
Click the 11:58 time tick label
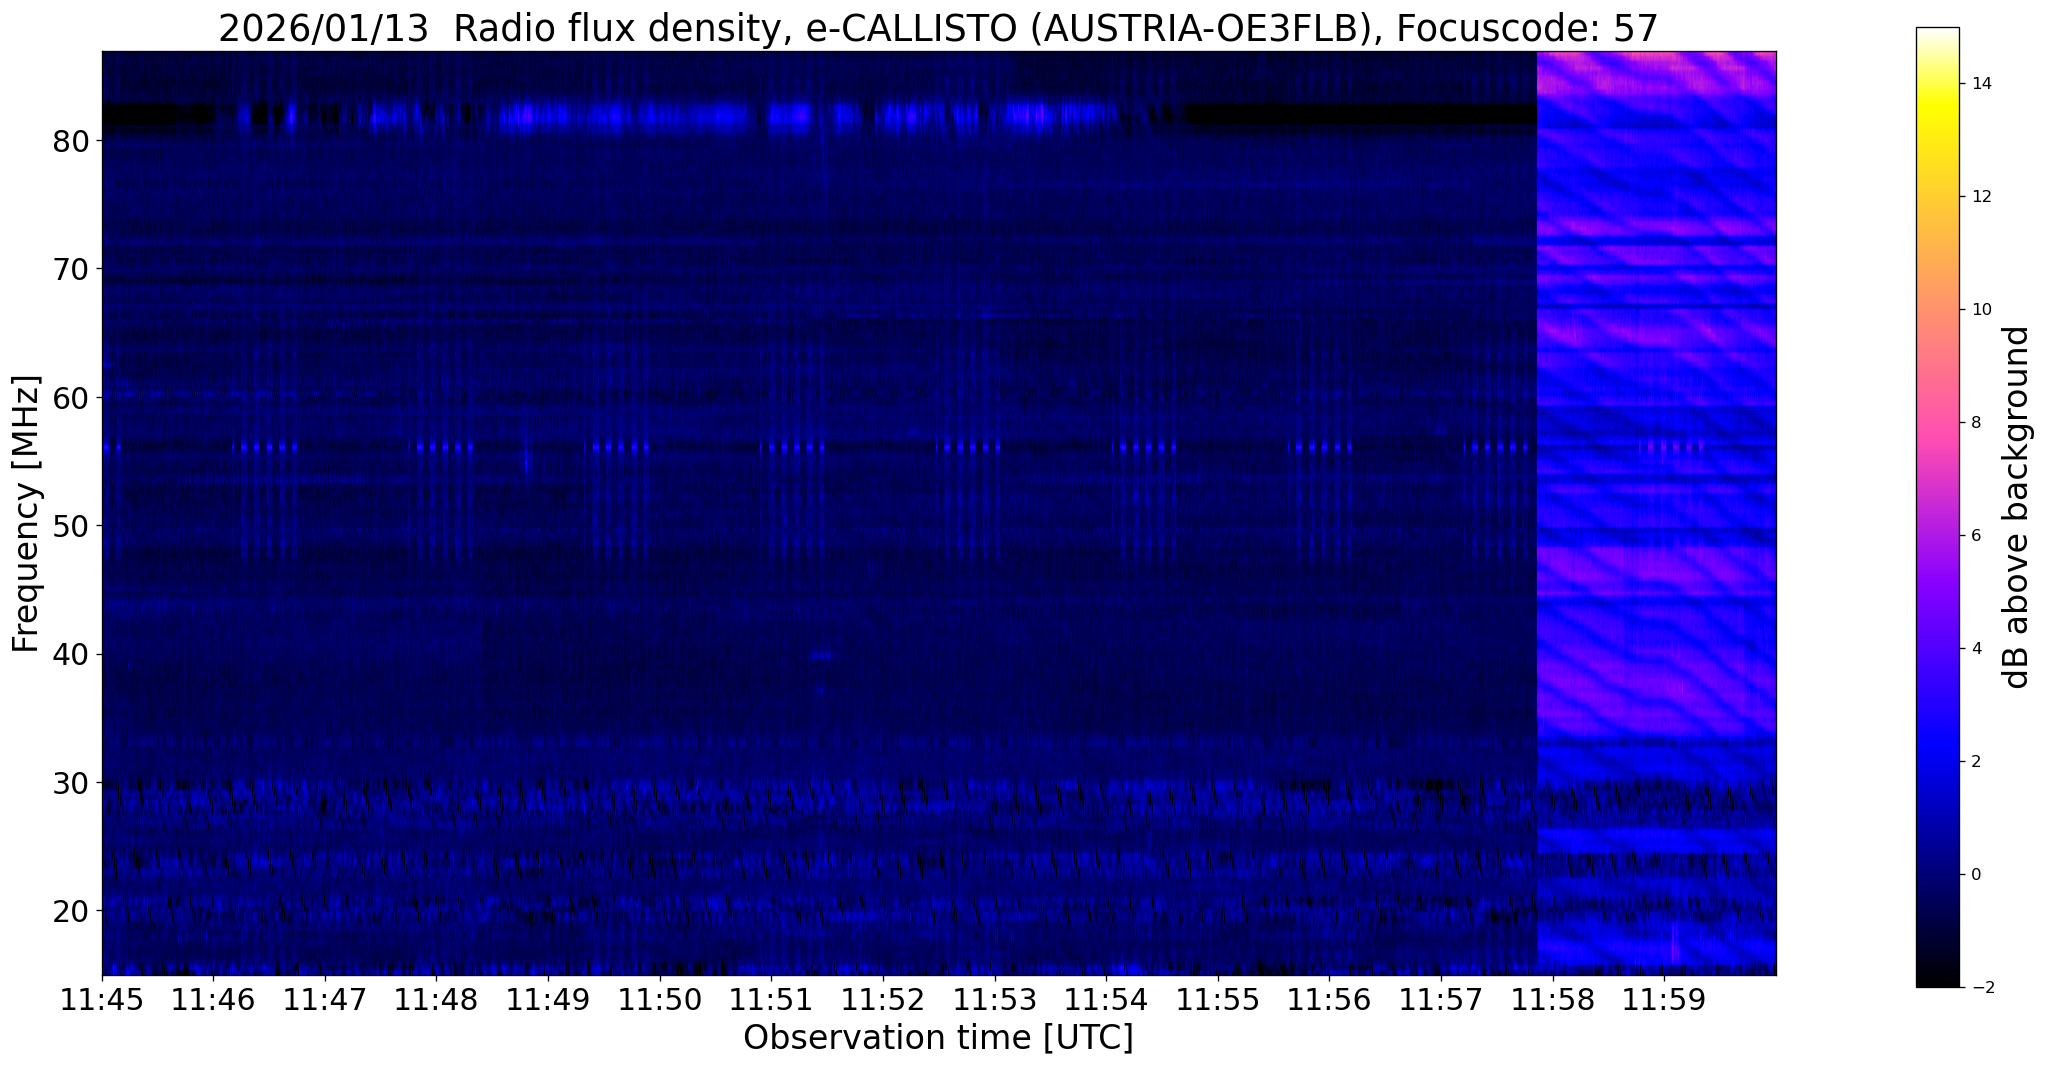coord(1553,1000)
